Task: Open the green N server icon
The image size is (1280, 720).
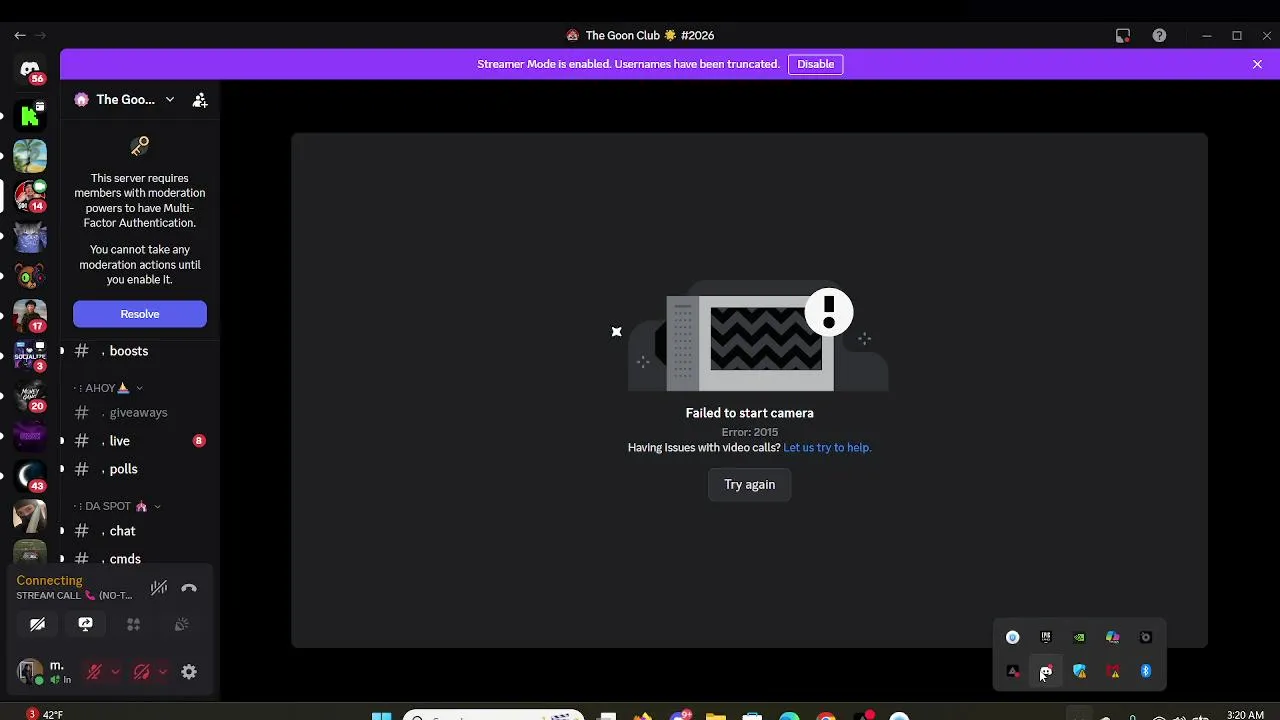Action: pos(30,116)
